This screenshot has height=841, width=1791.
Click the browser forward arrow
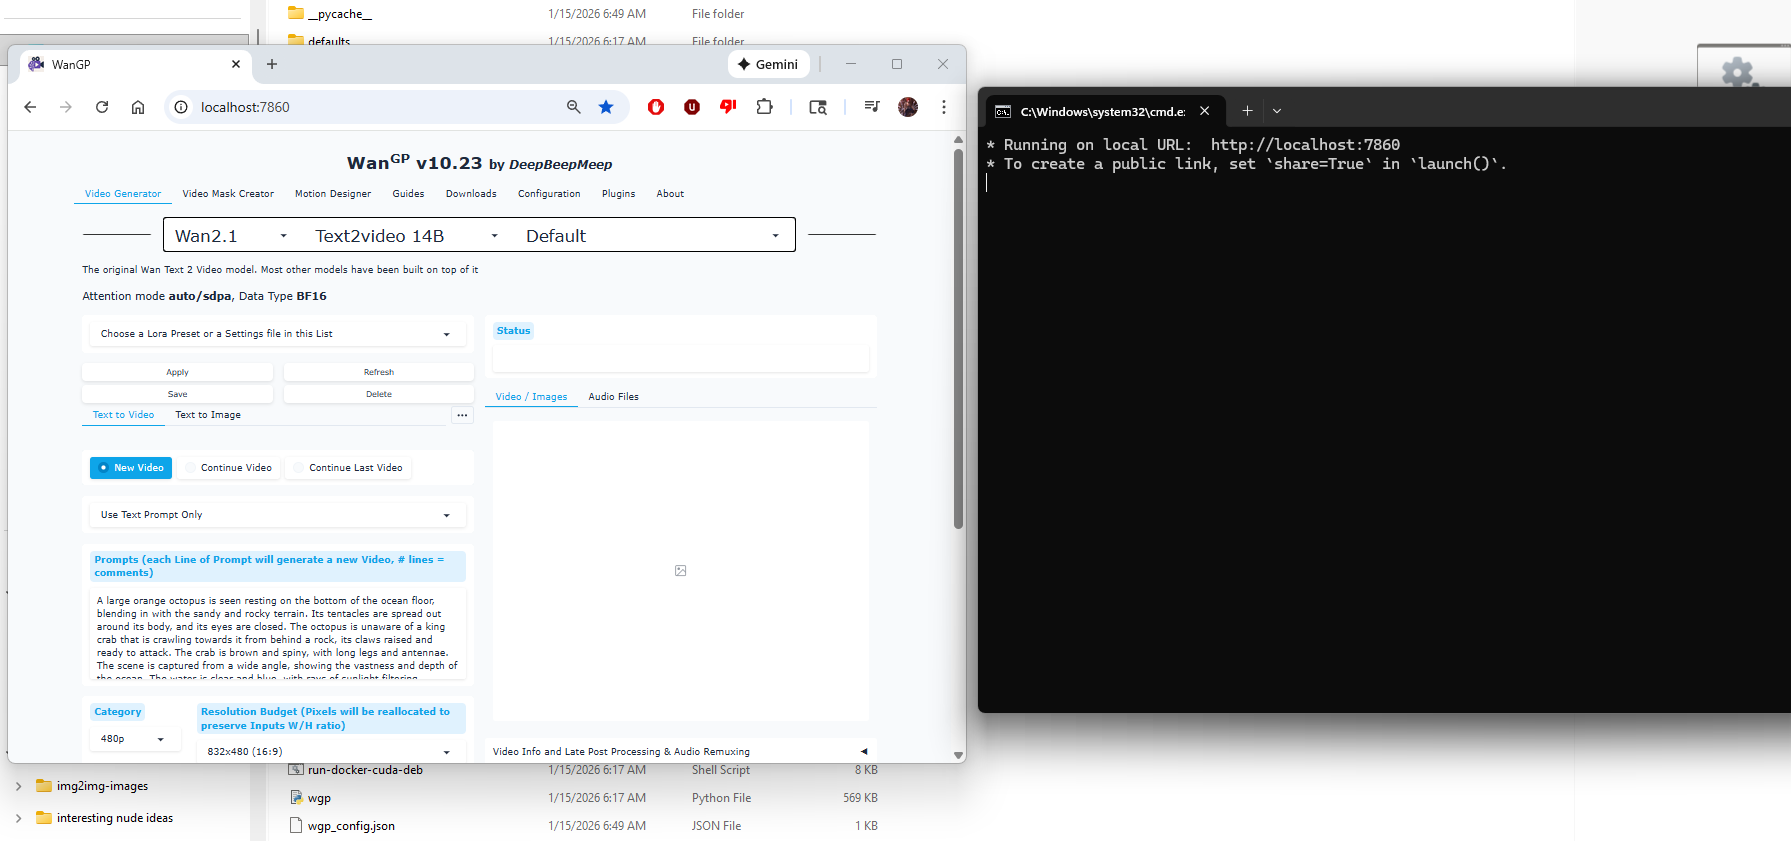pos(66,107)
